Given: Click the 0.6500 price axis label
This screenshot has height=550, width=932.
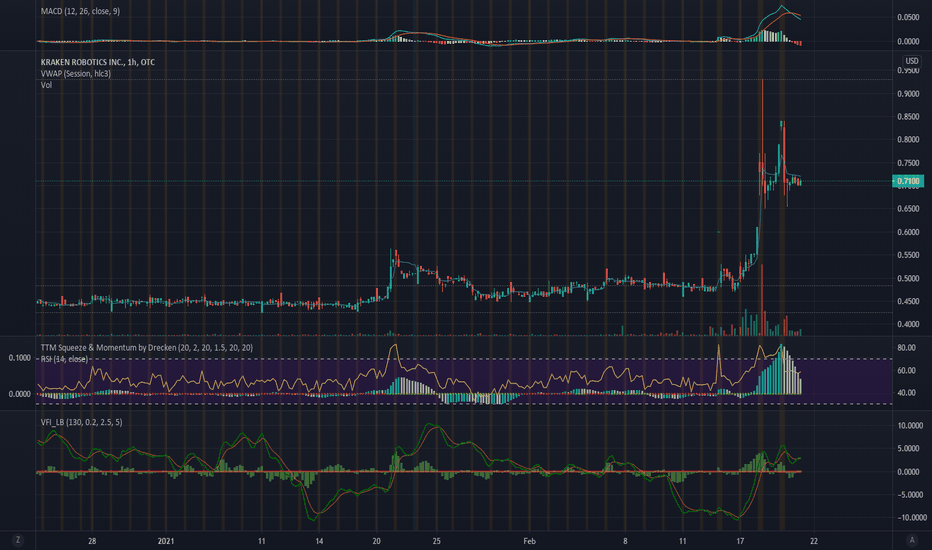Looking at the screenshot, I should tap(908, 209).
